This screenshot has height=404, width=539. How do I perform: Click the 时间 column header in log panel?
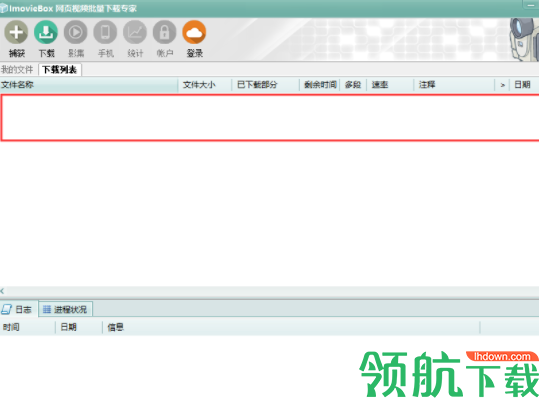[28, 327]
